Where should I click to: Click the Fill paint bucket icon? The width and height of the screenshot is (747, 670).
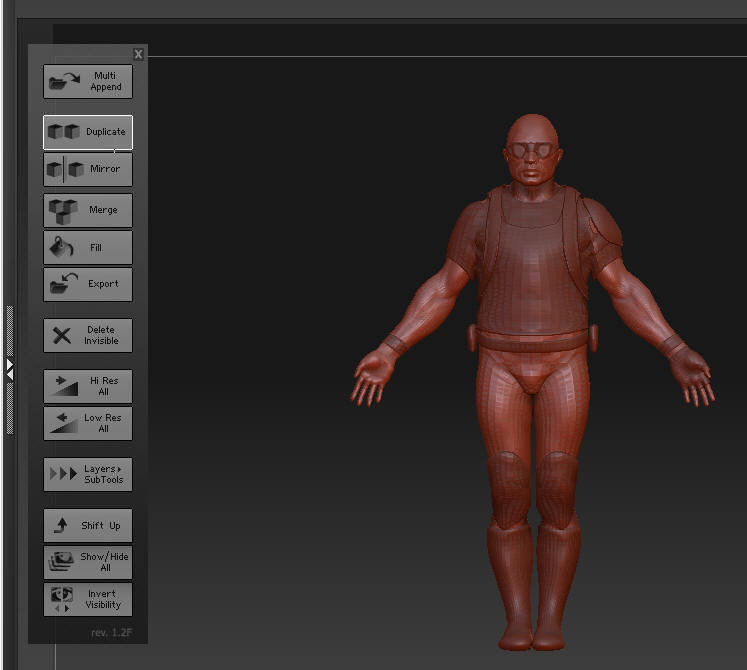click(63, 248)
